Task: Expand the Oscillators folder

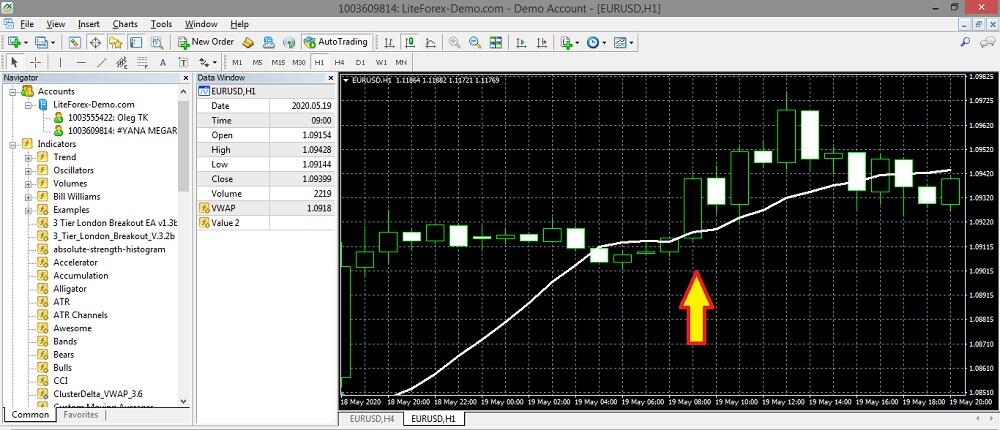Action: point(28,170)
